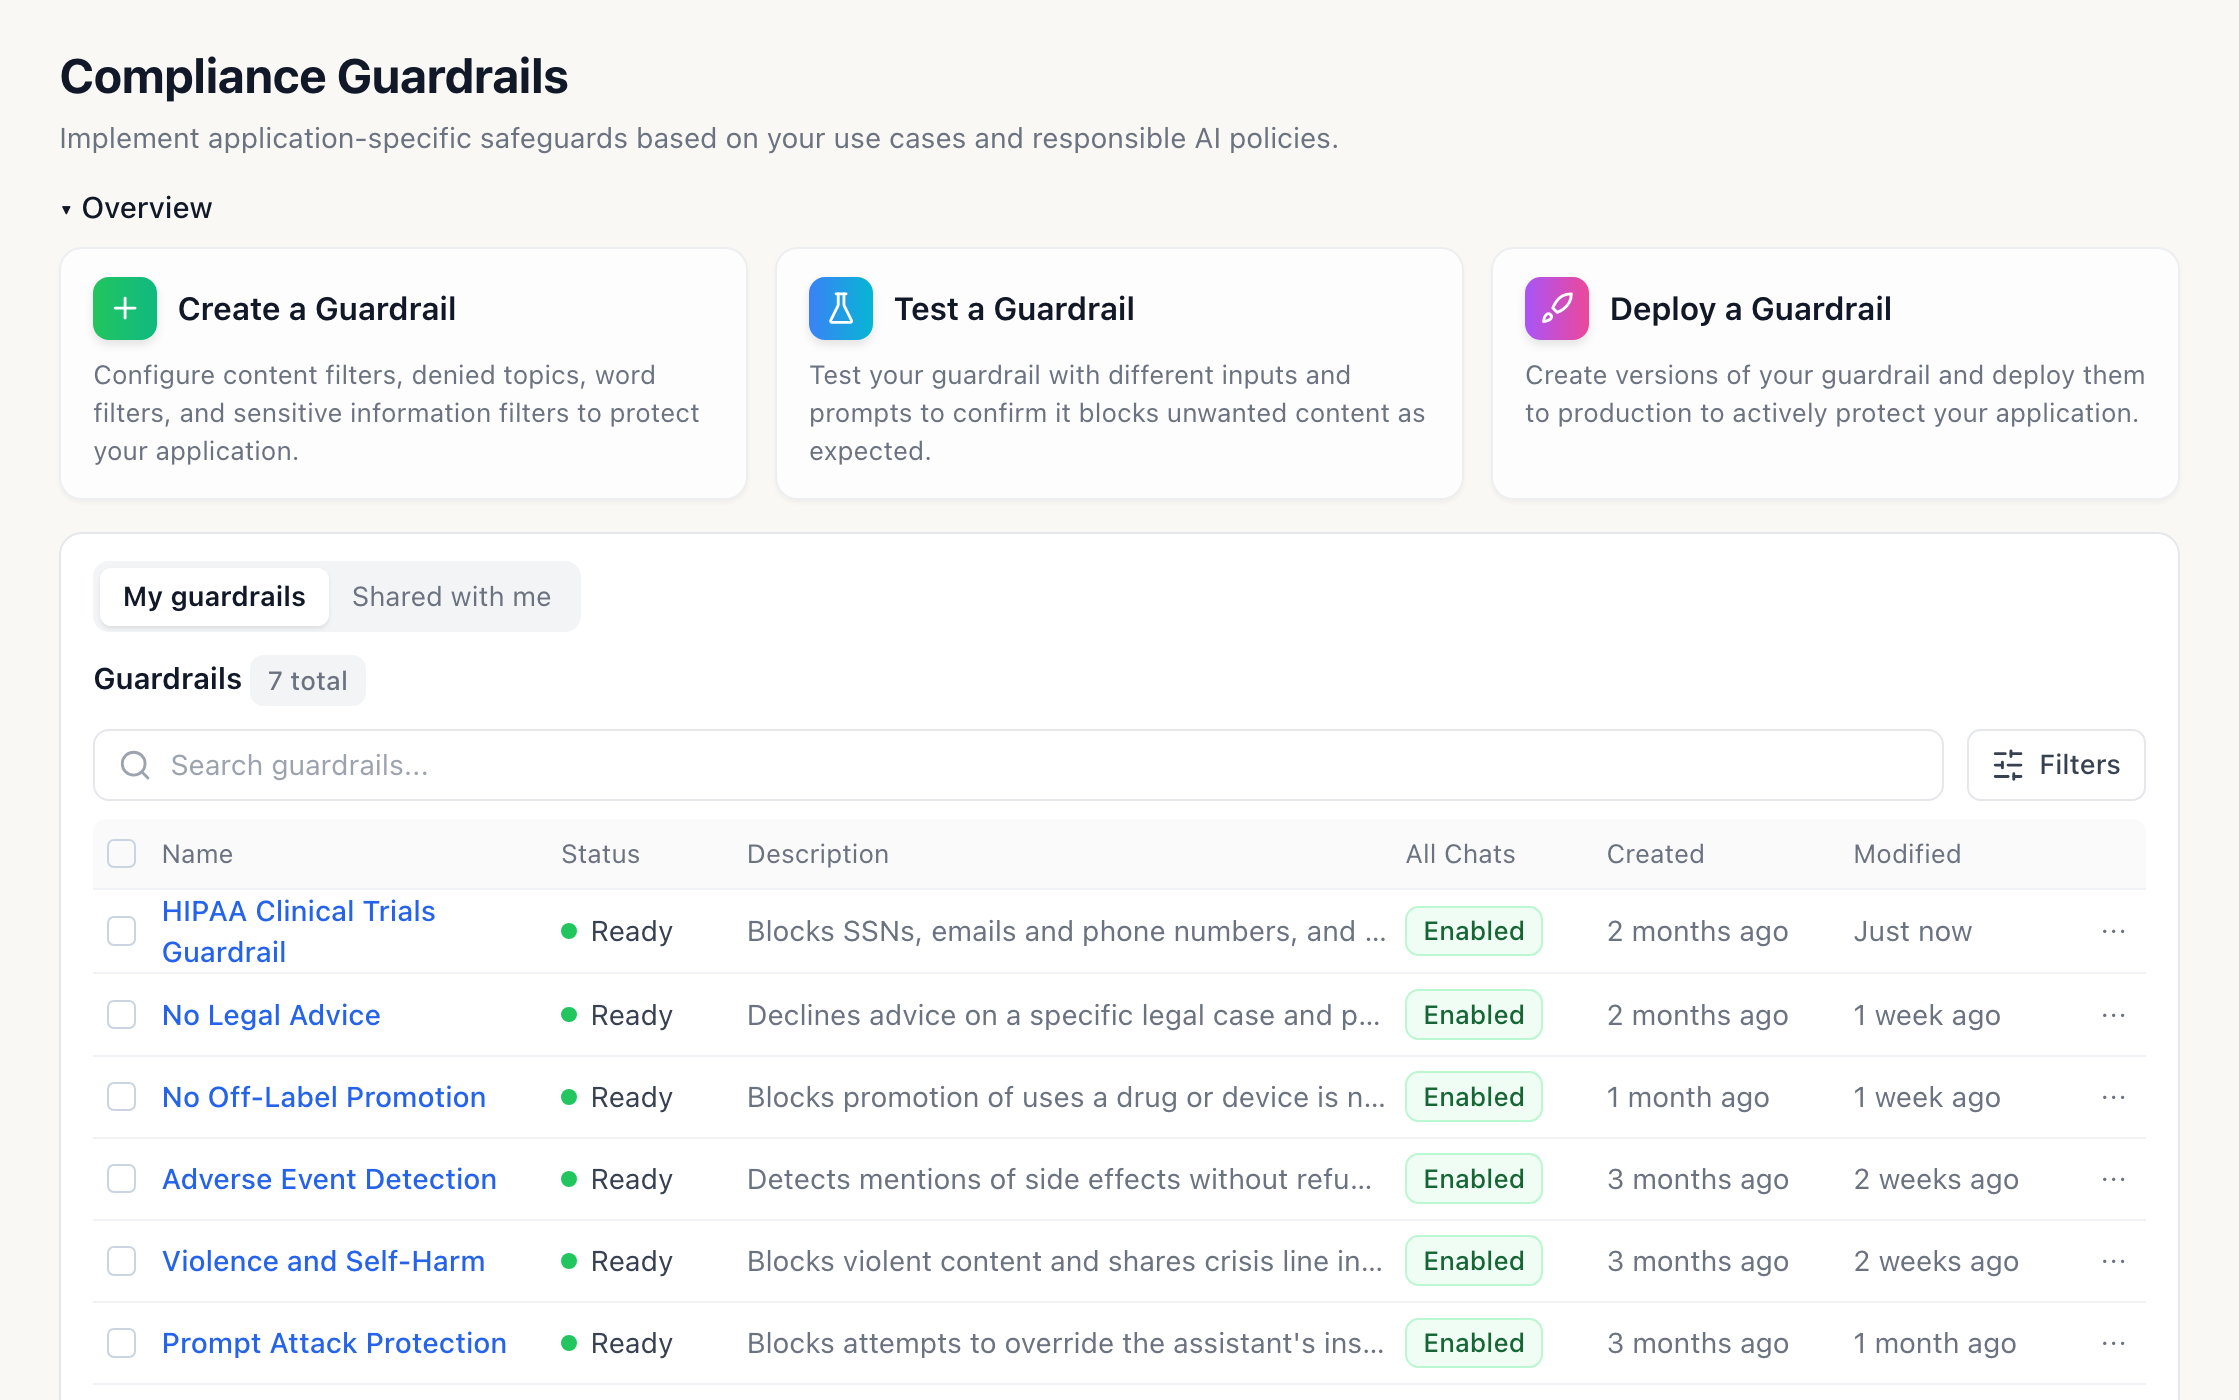Screen dimensions: 2239x1400
Task: Switch to the Shared with me tab
Action: click(x=451, y=597)
